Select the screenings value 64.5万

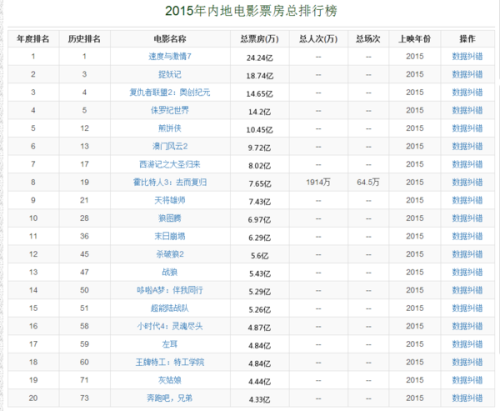tap(368, 182)
